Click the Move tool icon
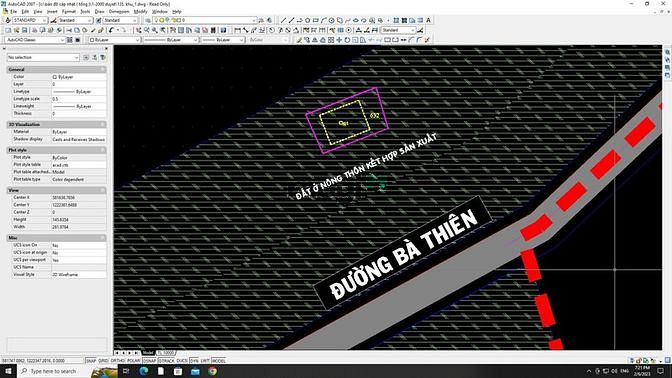 tap(339, 39)
